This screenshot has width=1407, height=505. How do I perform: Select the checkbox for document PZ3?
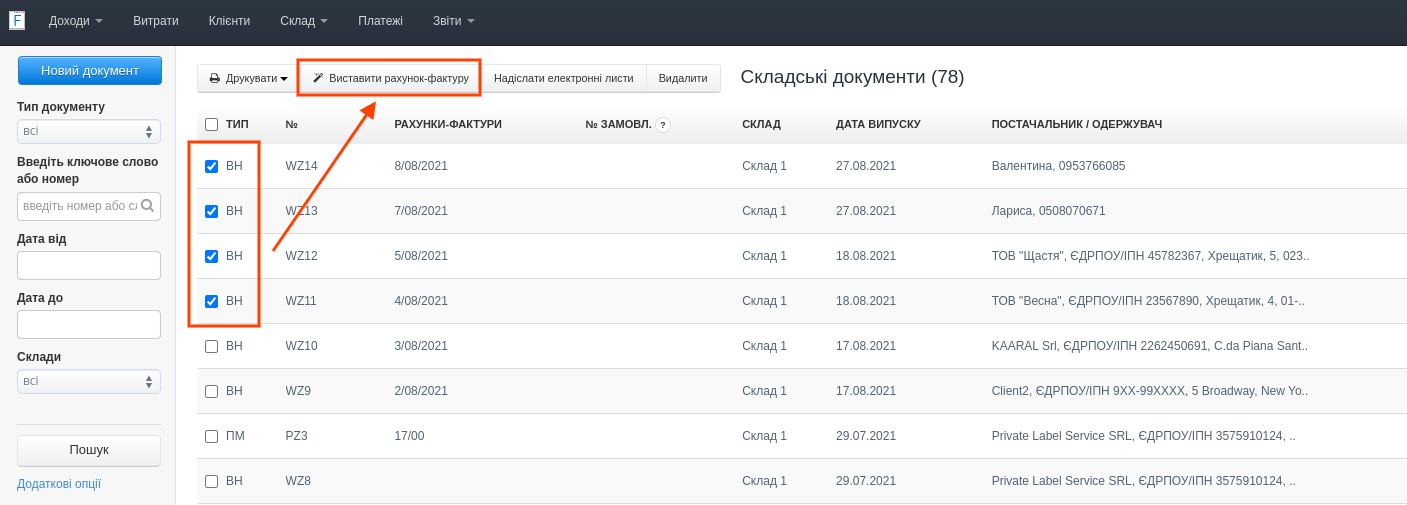[211, 436]
